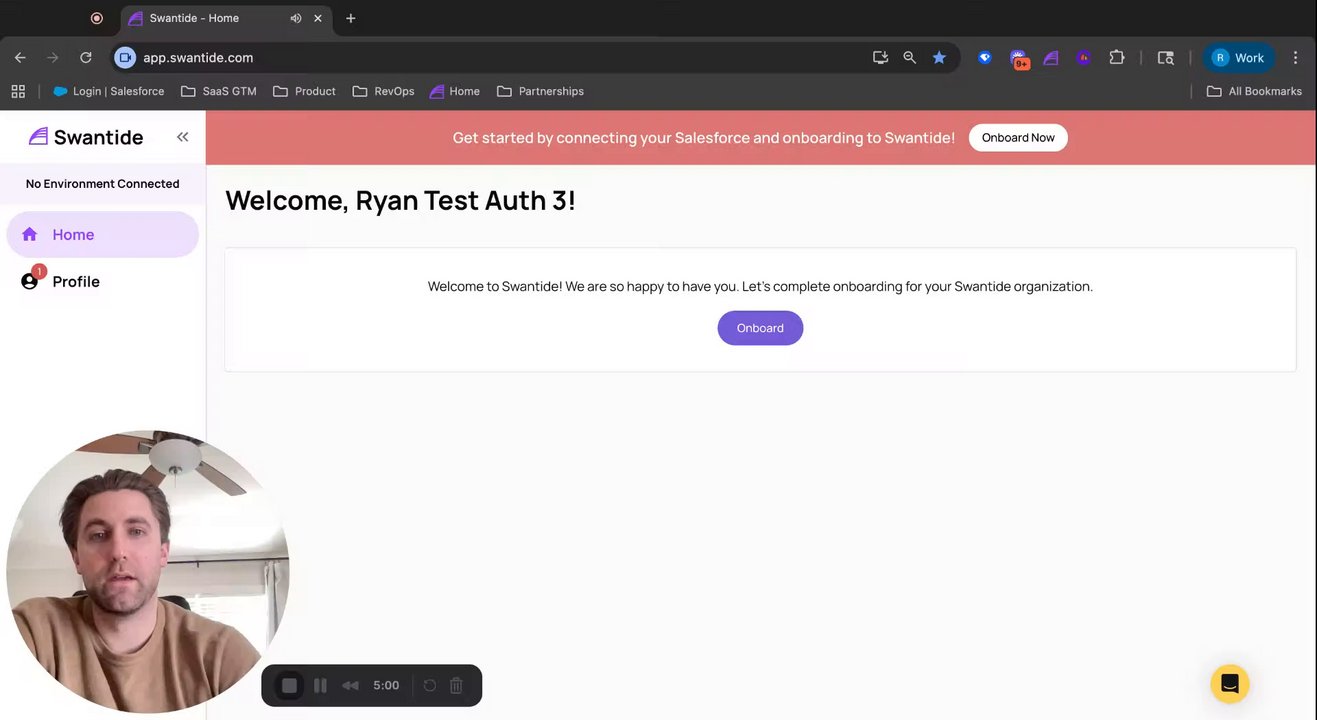Viewport: 1317px width, 720px height.
Task: Open the Partnerships bookmarks folder
Action: coord(540,91)
